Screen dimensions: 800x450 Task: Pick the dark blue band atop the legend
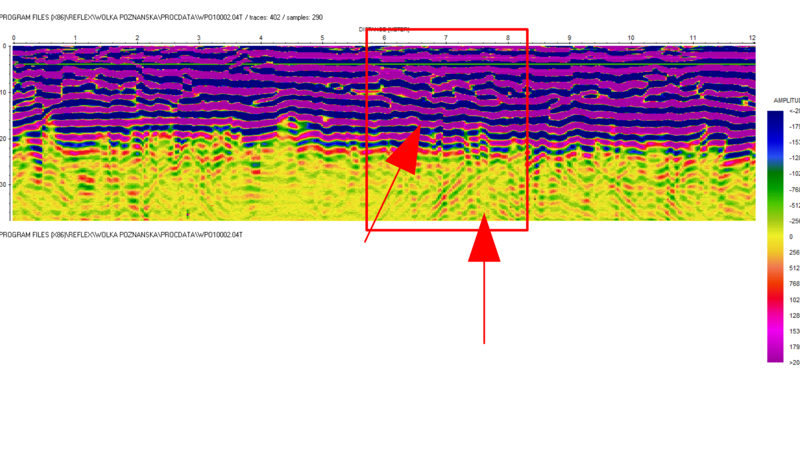(x=775, y=118)
